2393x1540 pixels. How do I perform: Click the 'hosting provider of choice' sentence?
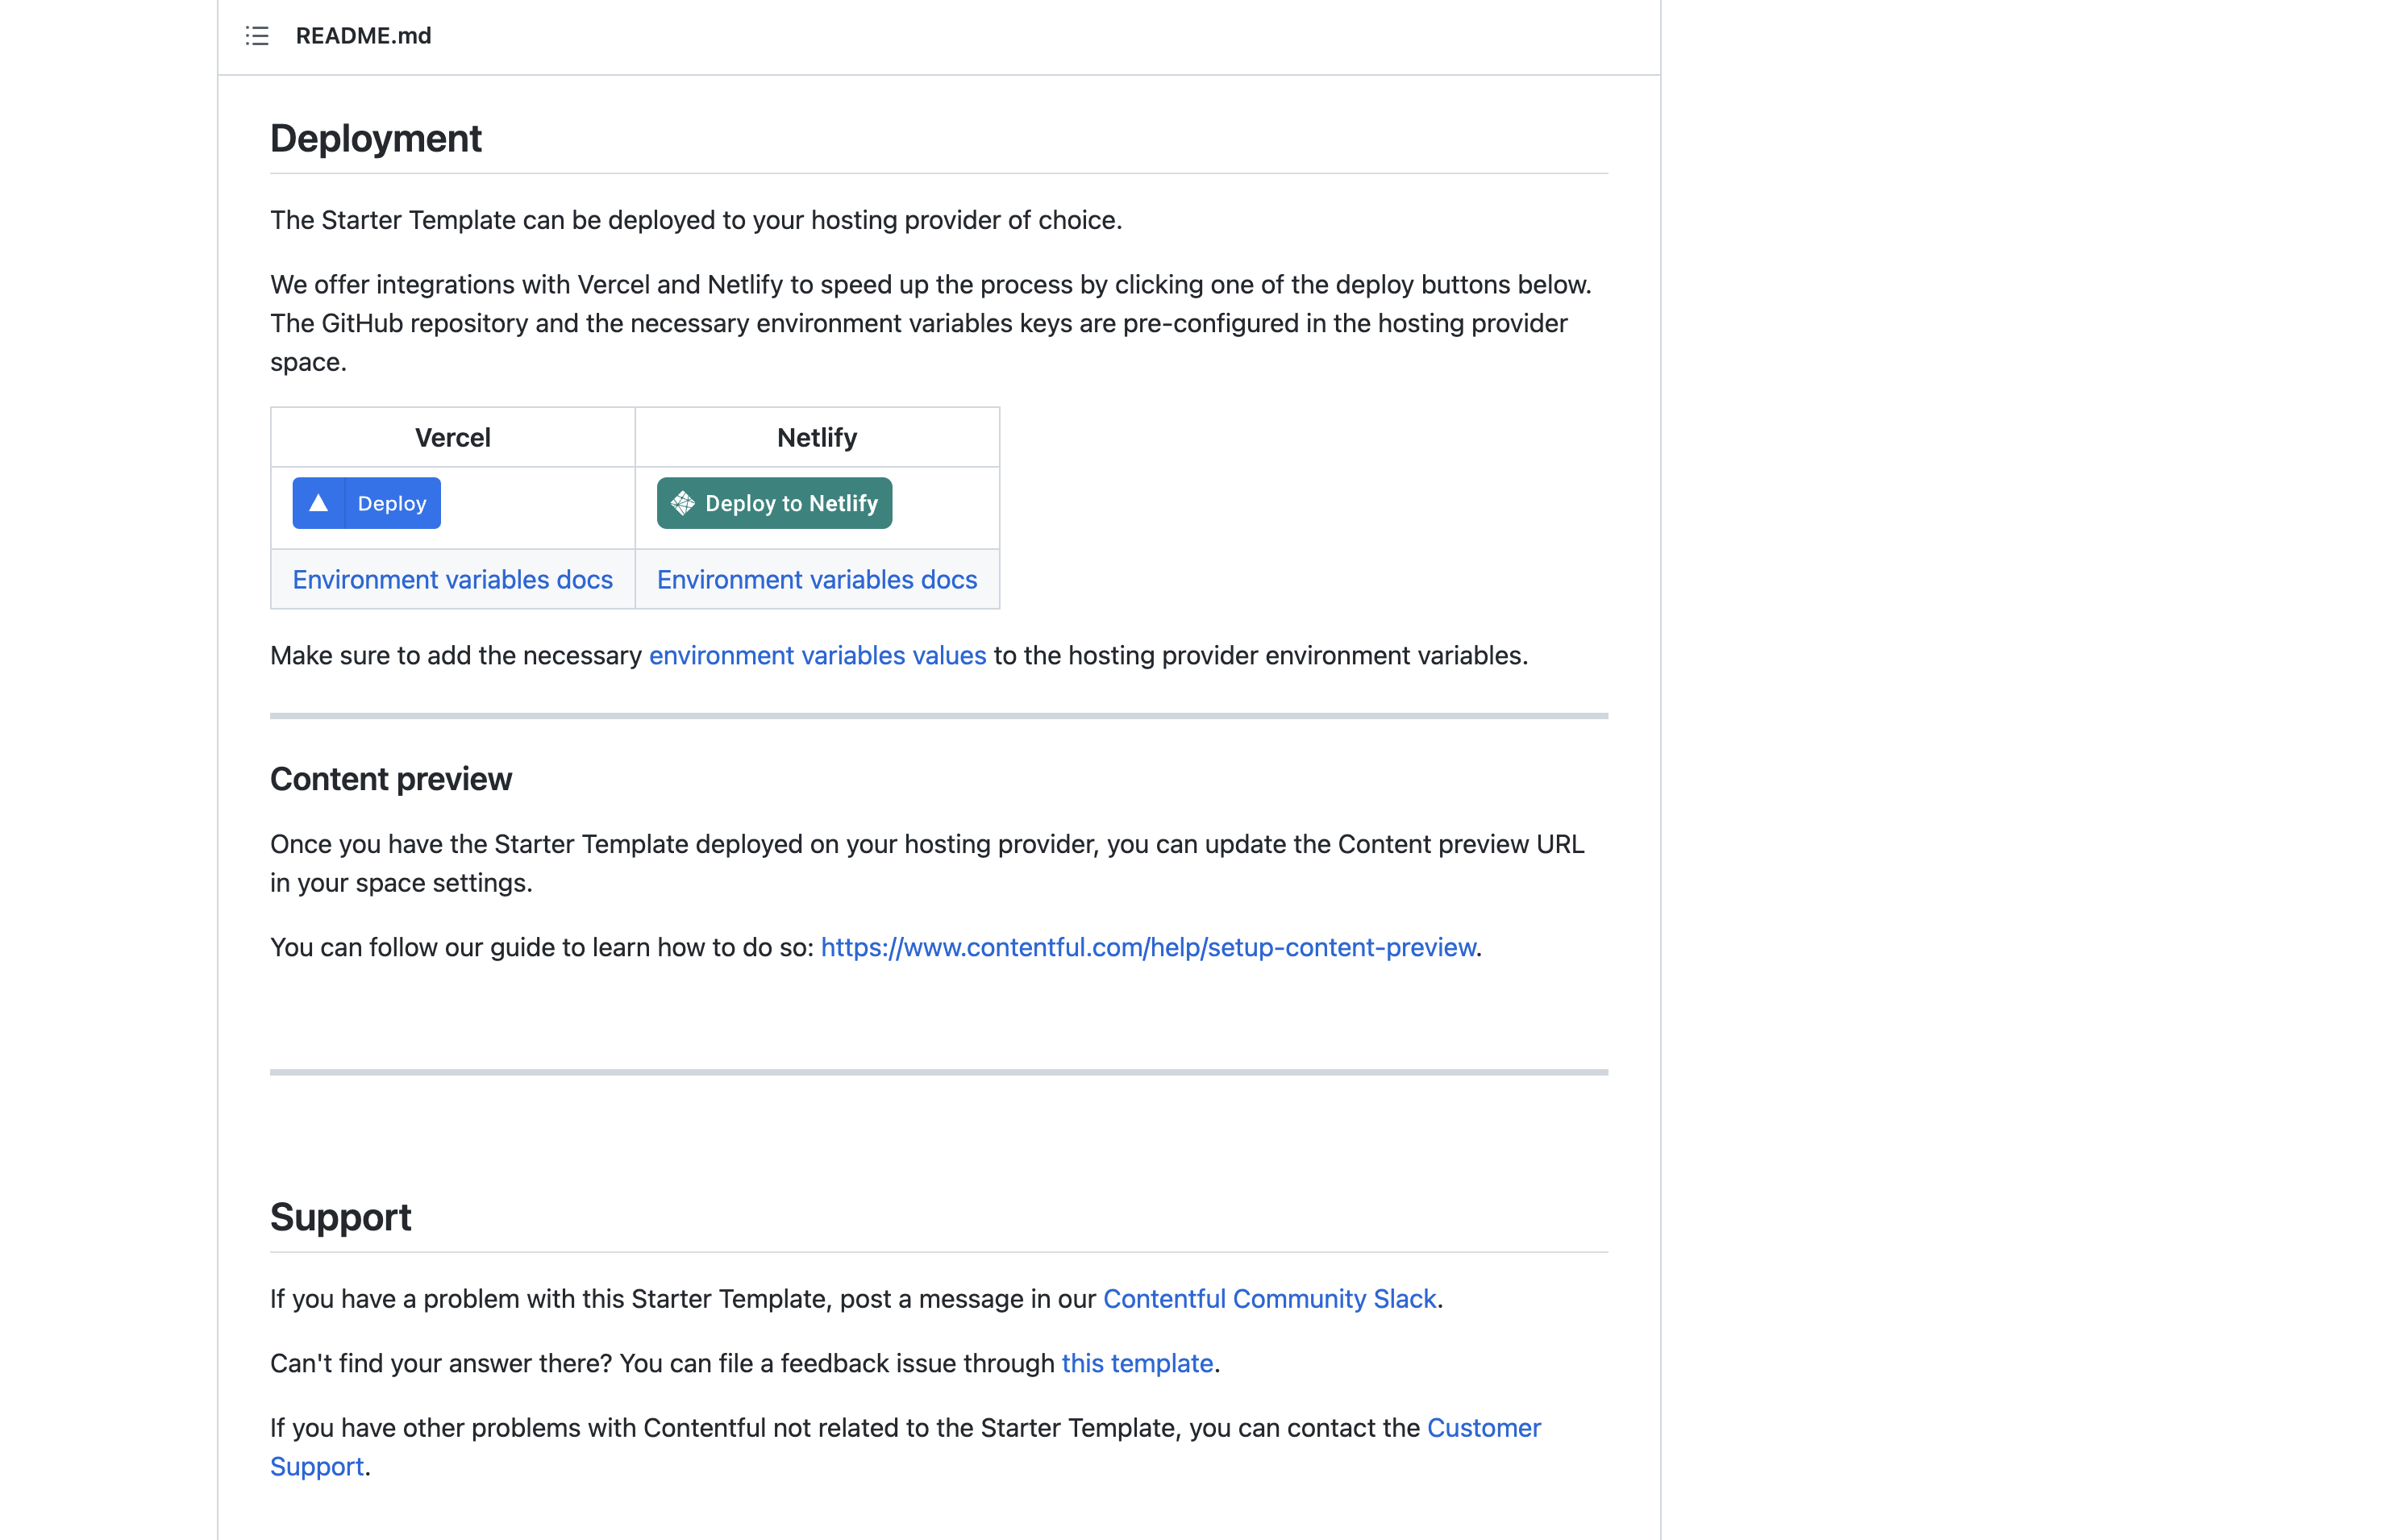696,220
